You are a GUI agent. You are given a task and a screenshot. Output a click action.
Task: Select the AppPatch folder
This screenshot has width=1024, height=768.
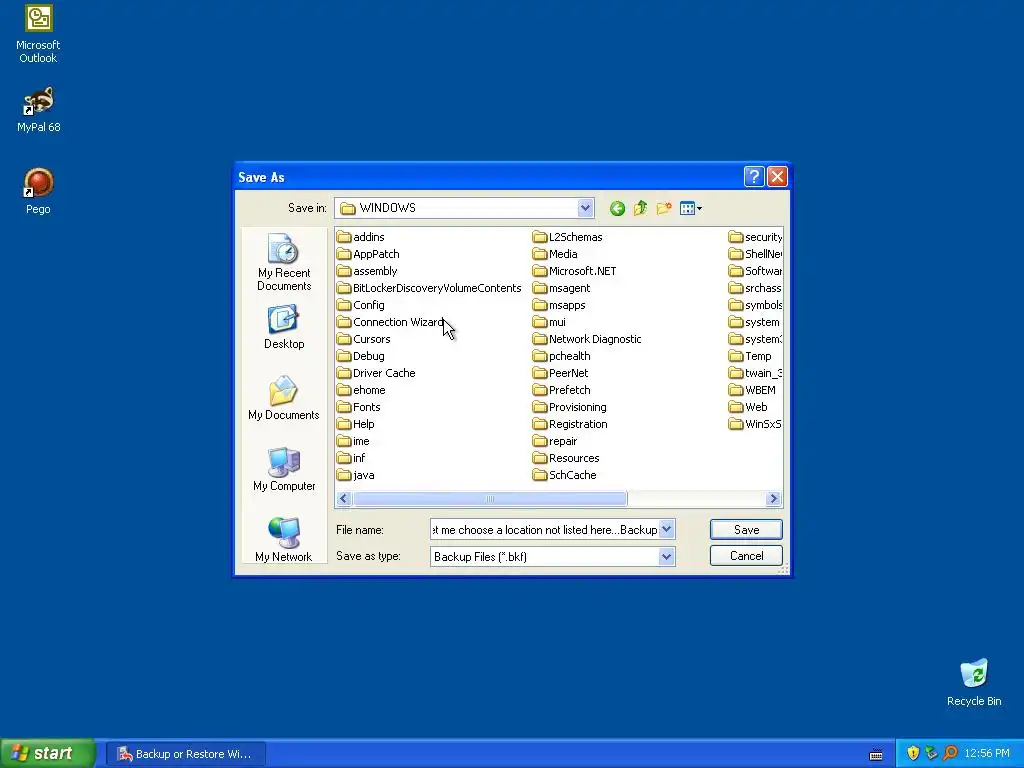tap(368, 254)
